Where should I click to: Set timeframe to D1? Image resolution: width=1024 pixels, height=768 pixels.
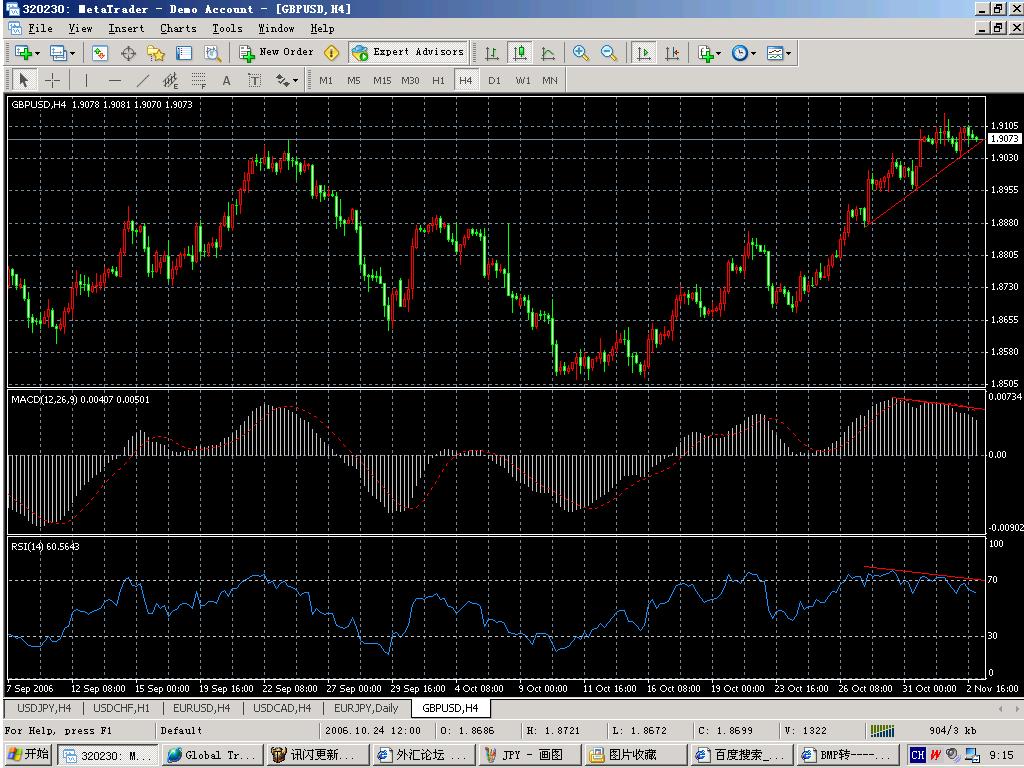[x=494, y=80]
